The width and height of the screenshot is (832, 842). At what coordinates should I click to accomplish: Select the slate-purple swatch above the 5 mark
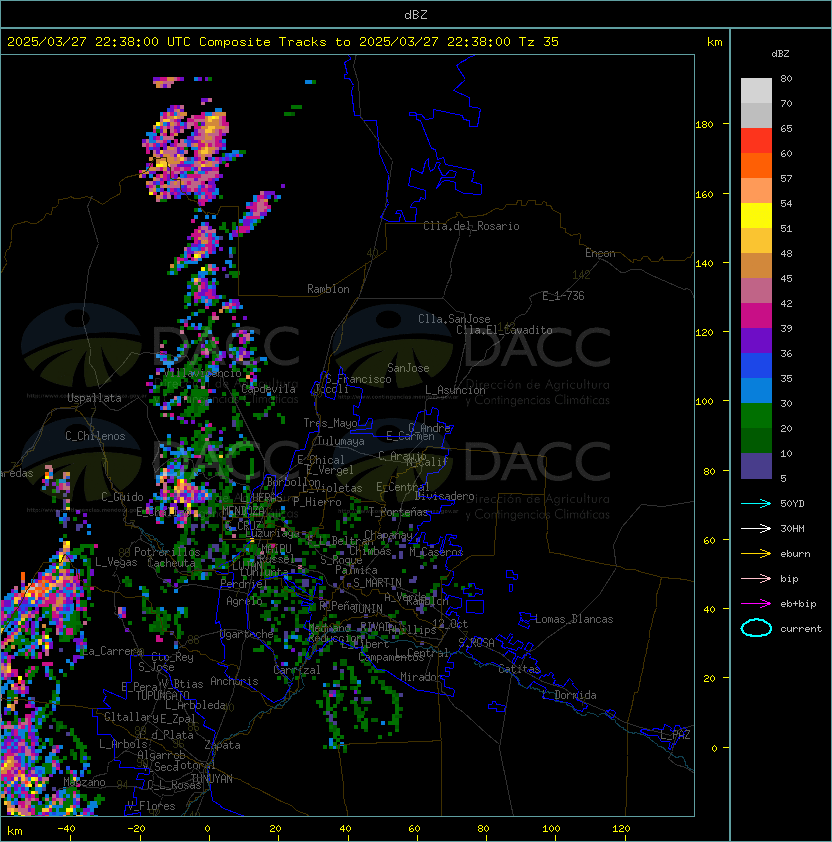click(756, 466)
